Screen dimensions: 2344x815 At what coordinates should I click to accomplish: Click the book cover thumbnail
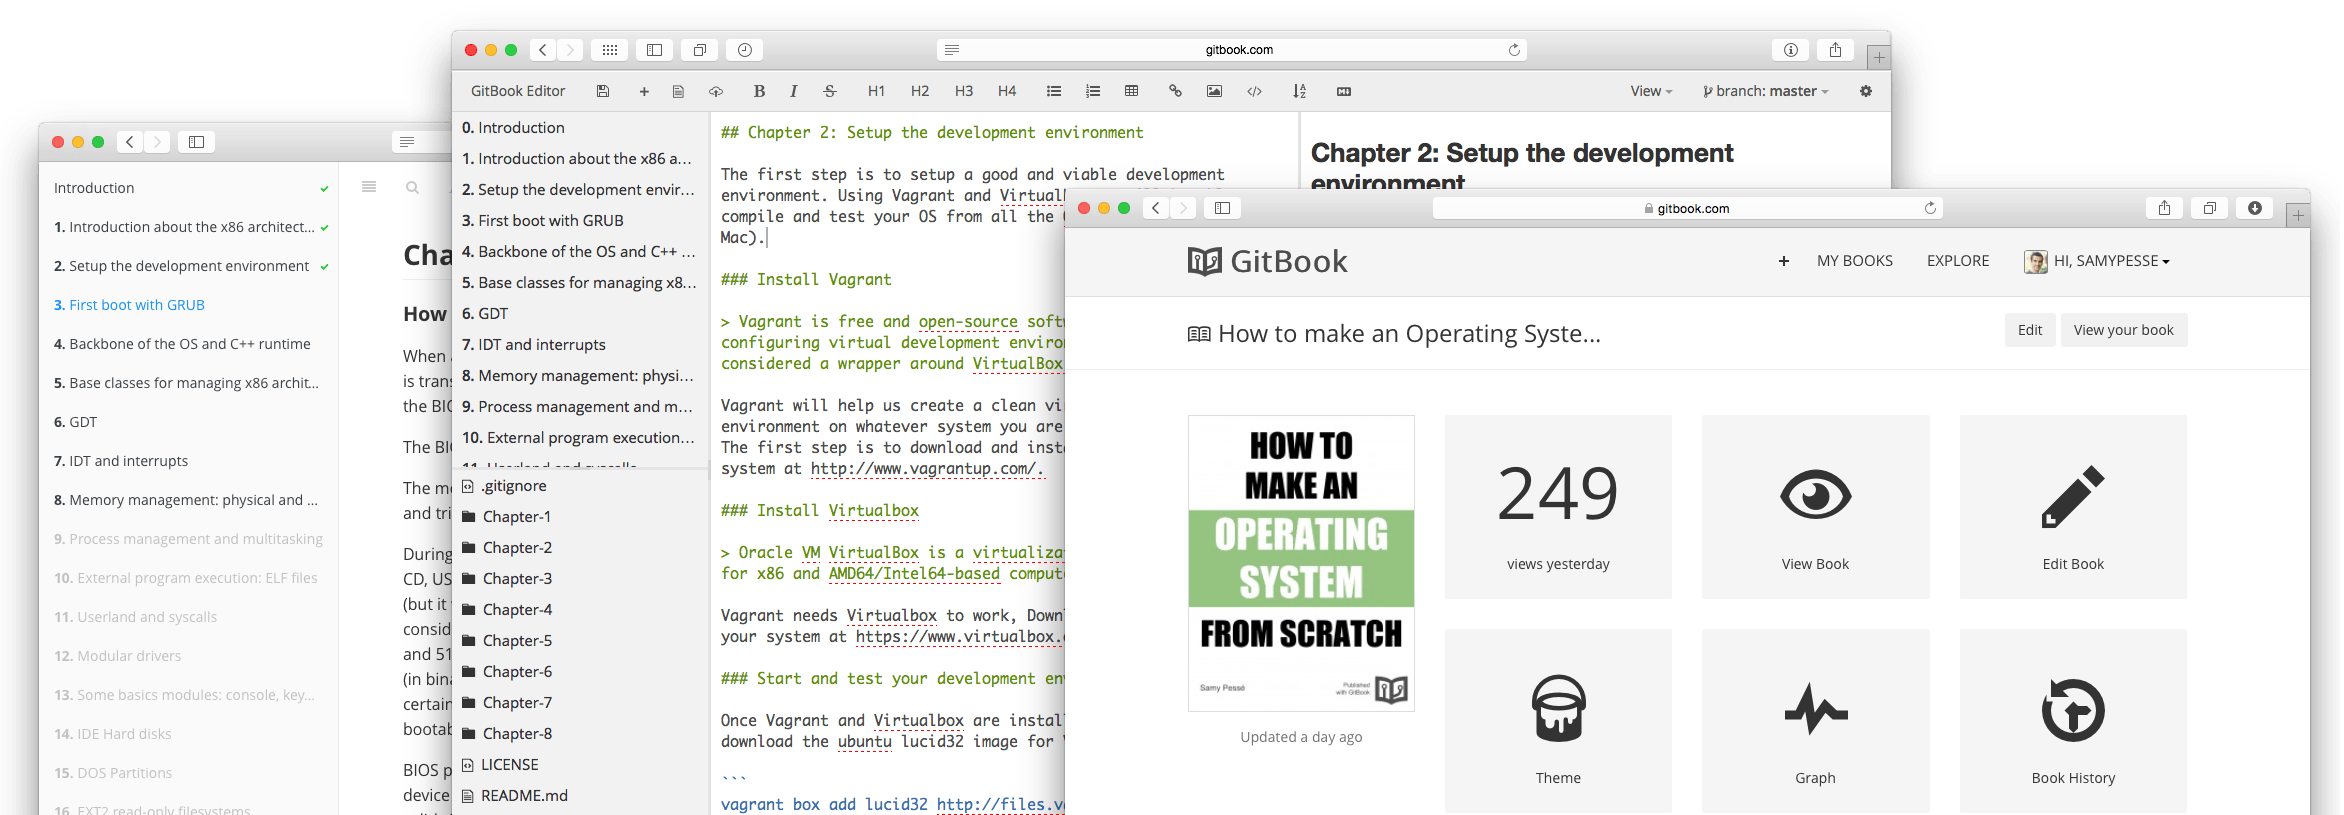point(1301,563)
